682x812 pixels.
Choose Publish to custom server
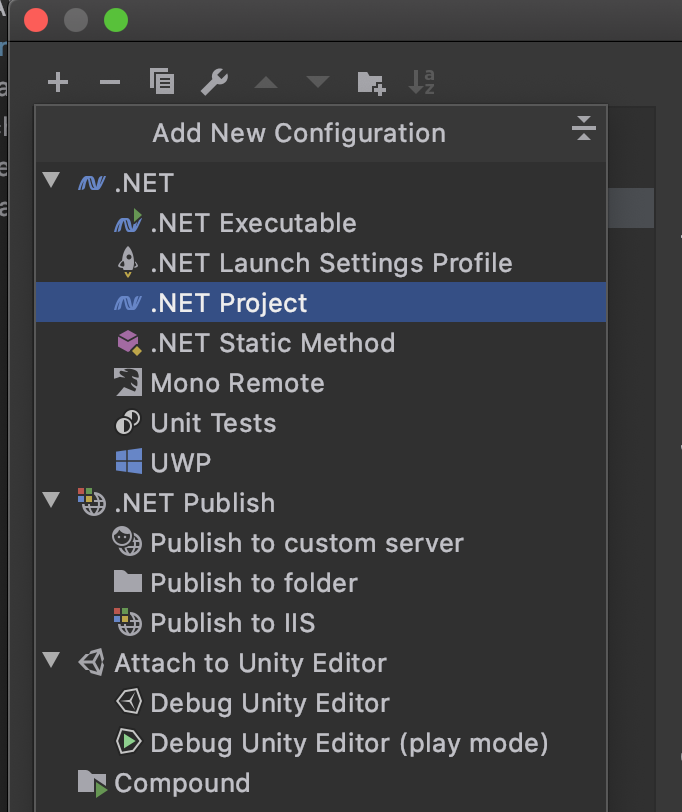pos(321,543)
